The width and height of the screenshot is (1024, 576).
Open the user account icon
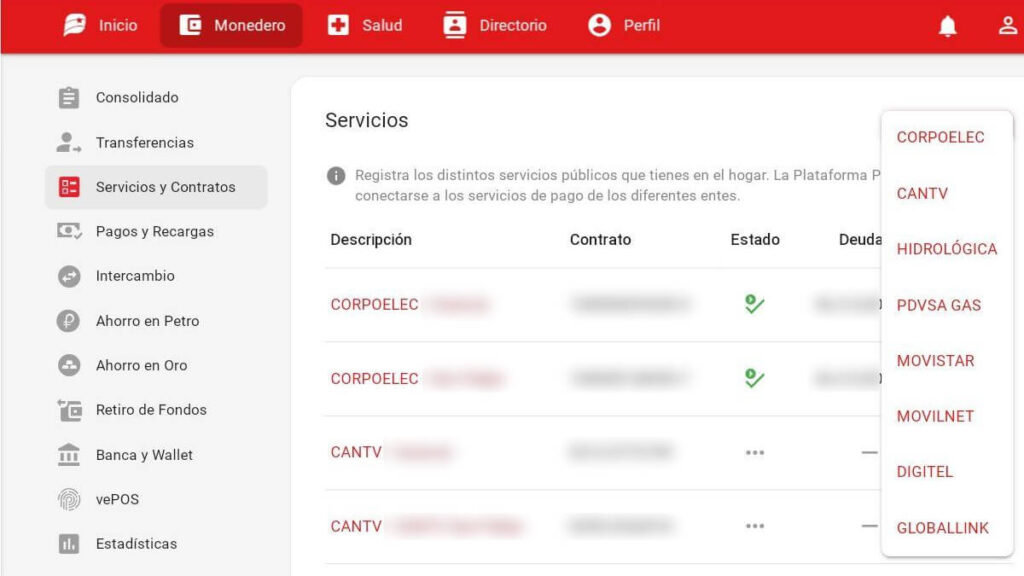(1007, 27)
